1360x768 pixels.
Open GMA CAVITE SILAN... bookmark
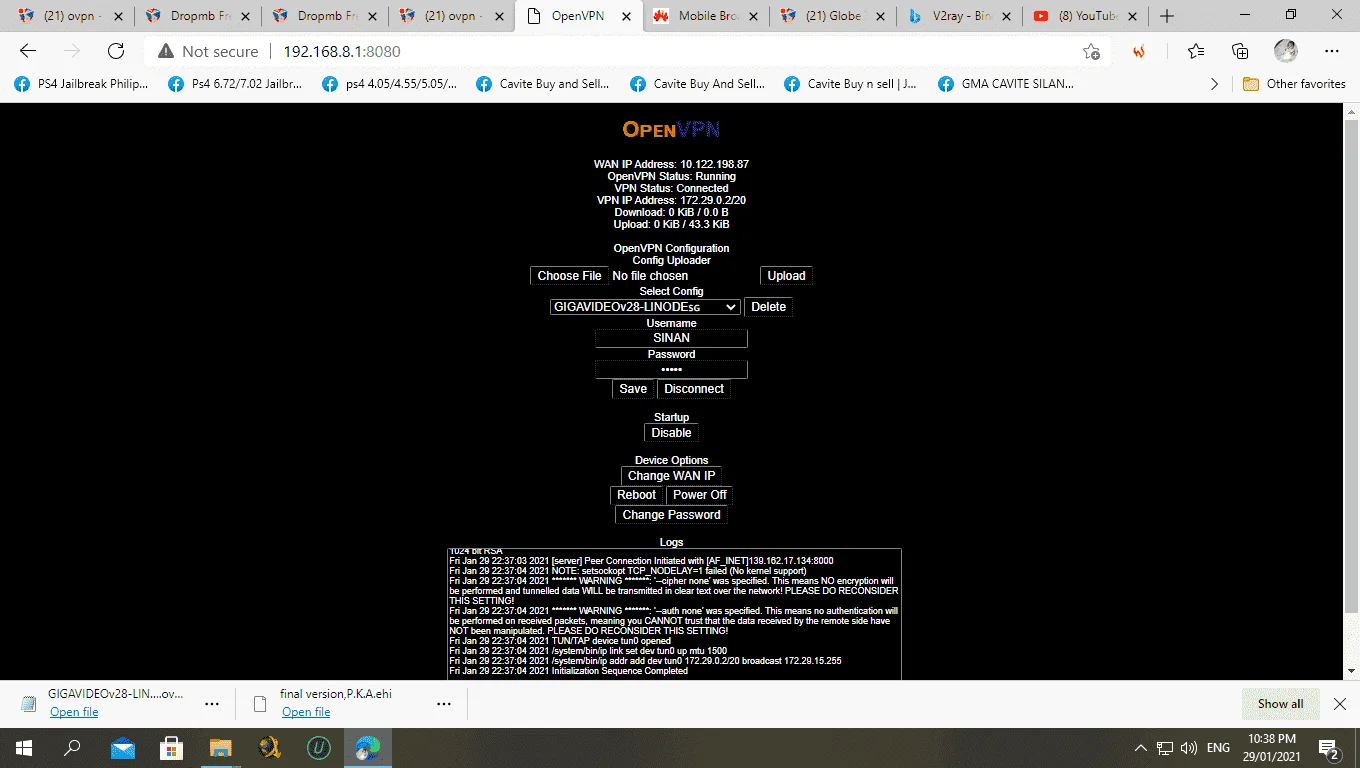tap(1006, 84)
